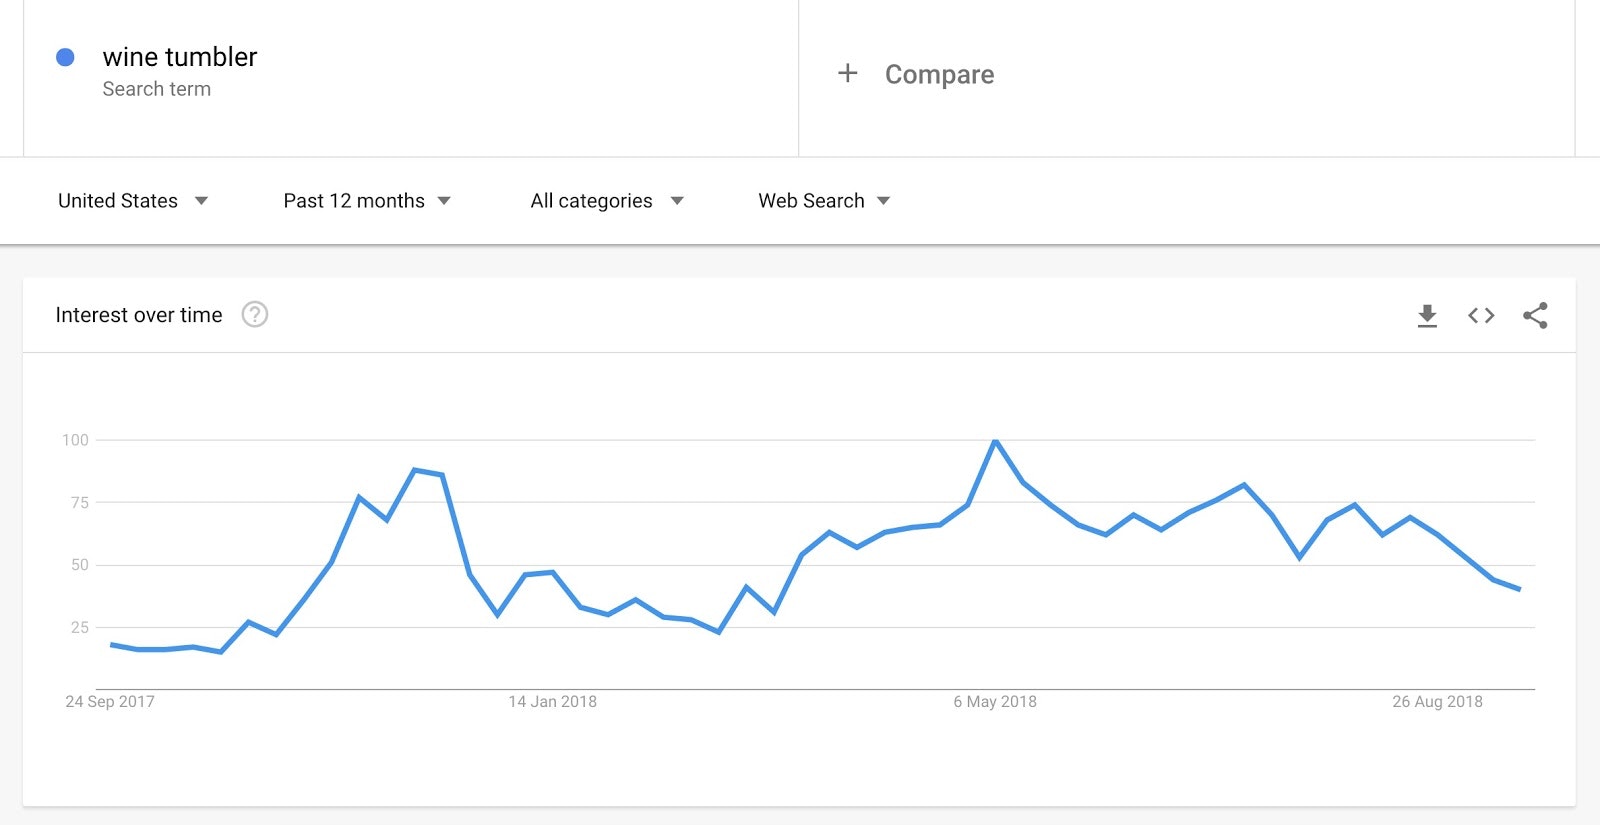Click the 26 Aug 2018 axis label
This screenshot has width=1600, height=825.
coord(1437,702)
